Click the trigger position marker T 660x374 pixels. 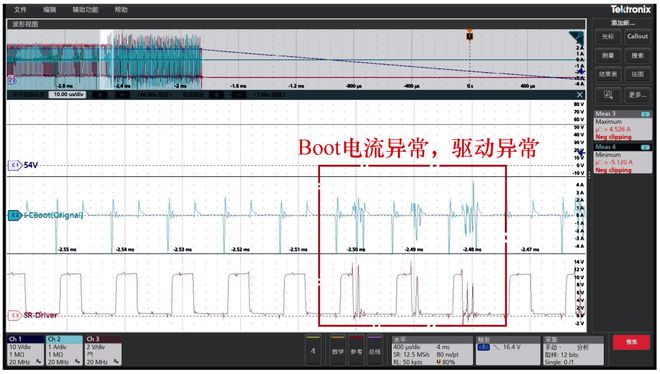pos(470,36)
